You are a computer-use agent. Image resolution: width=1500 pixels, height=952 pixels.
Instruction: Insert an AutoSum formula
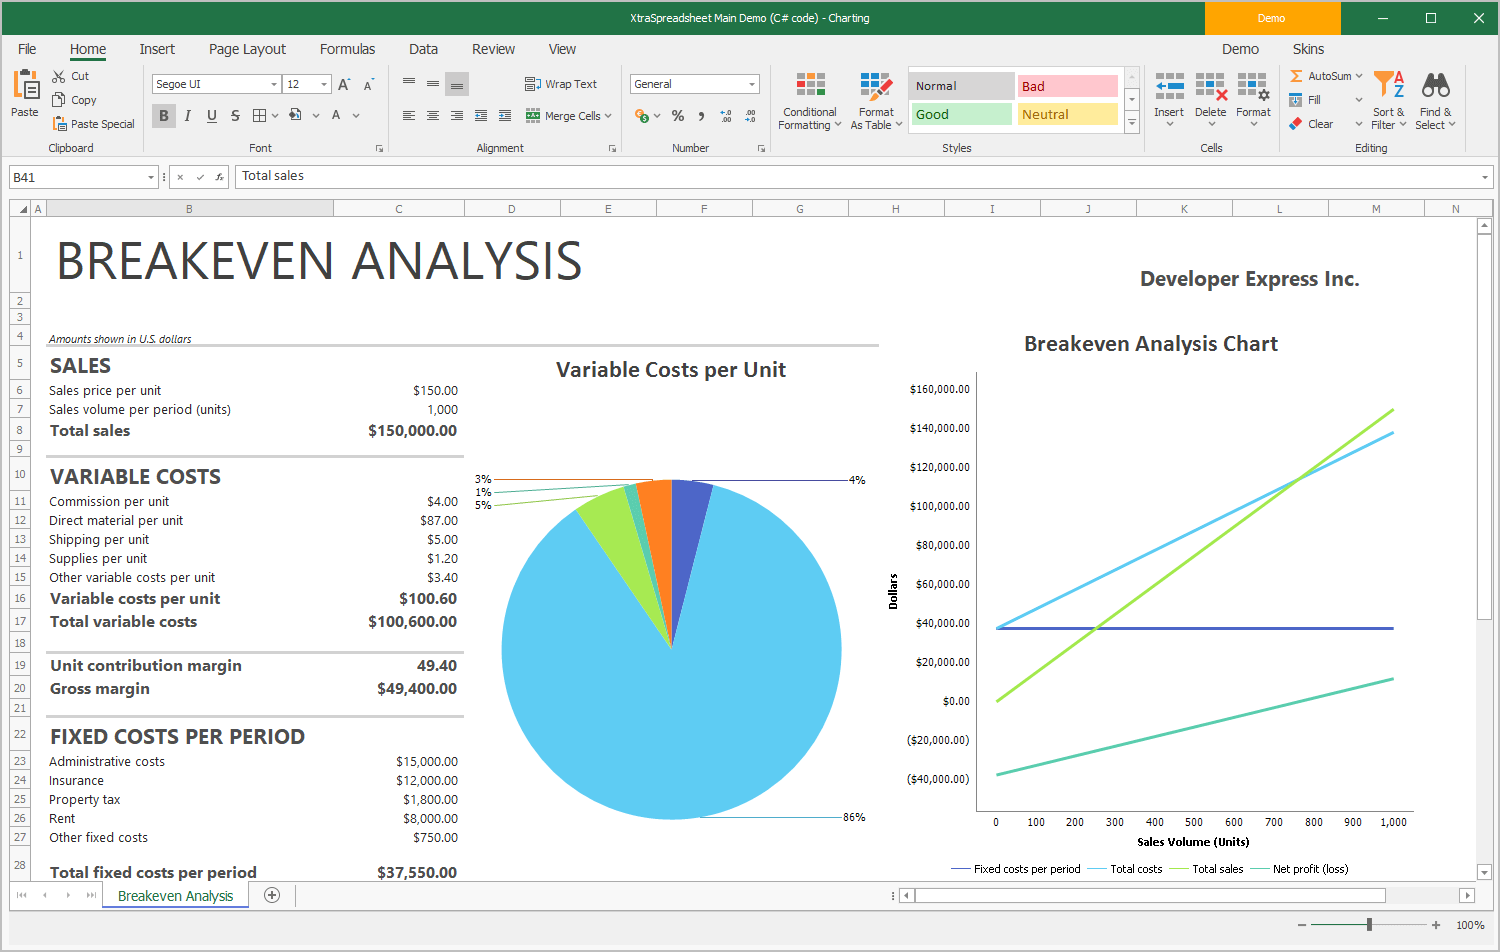[x=1326, y=75]
